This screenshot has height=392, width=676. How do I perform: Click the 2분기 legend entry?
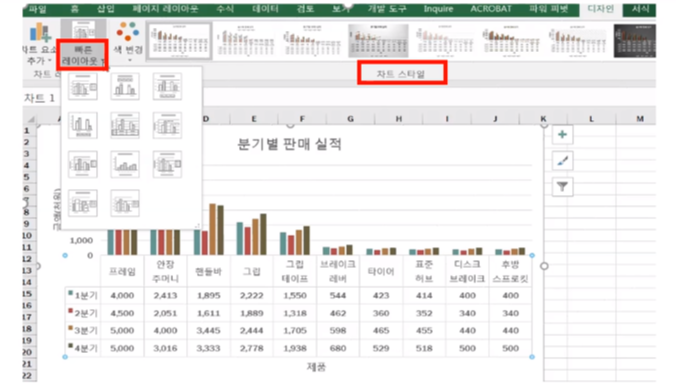point(83,313)
